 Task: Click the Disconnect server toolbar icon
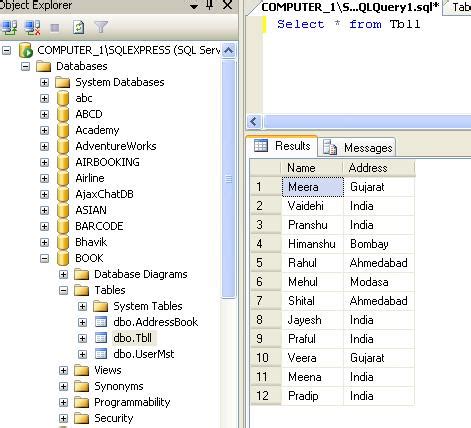tap(33, 27)
